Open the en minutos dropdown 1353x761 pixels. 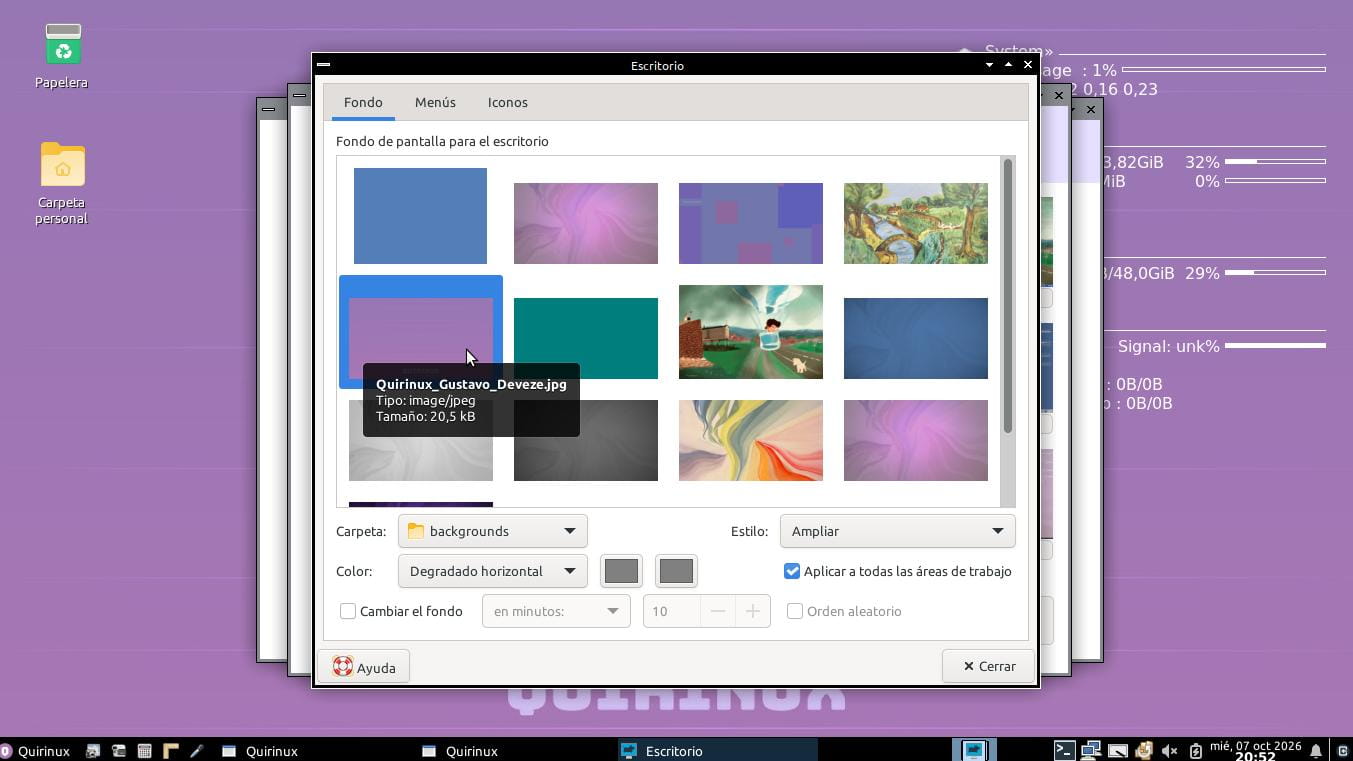tap(556, 611)
